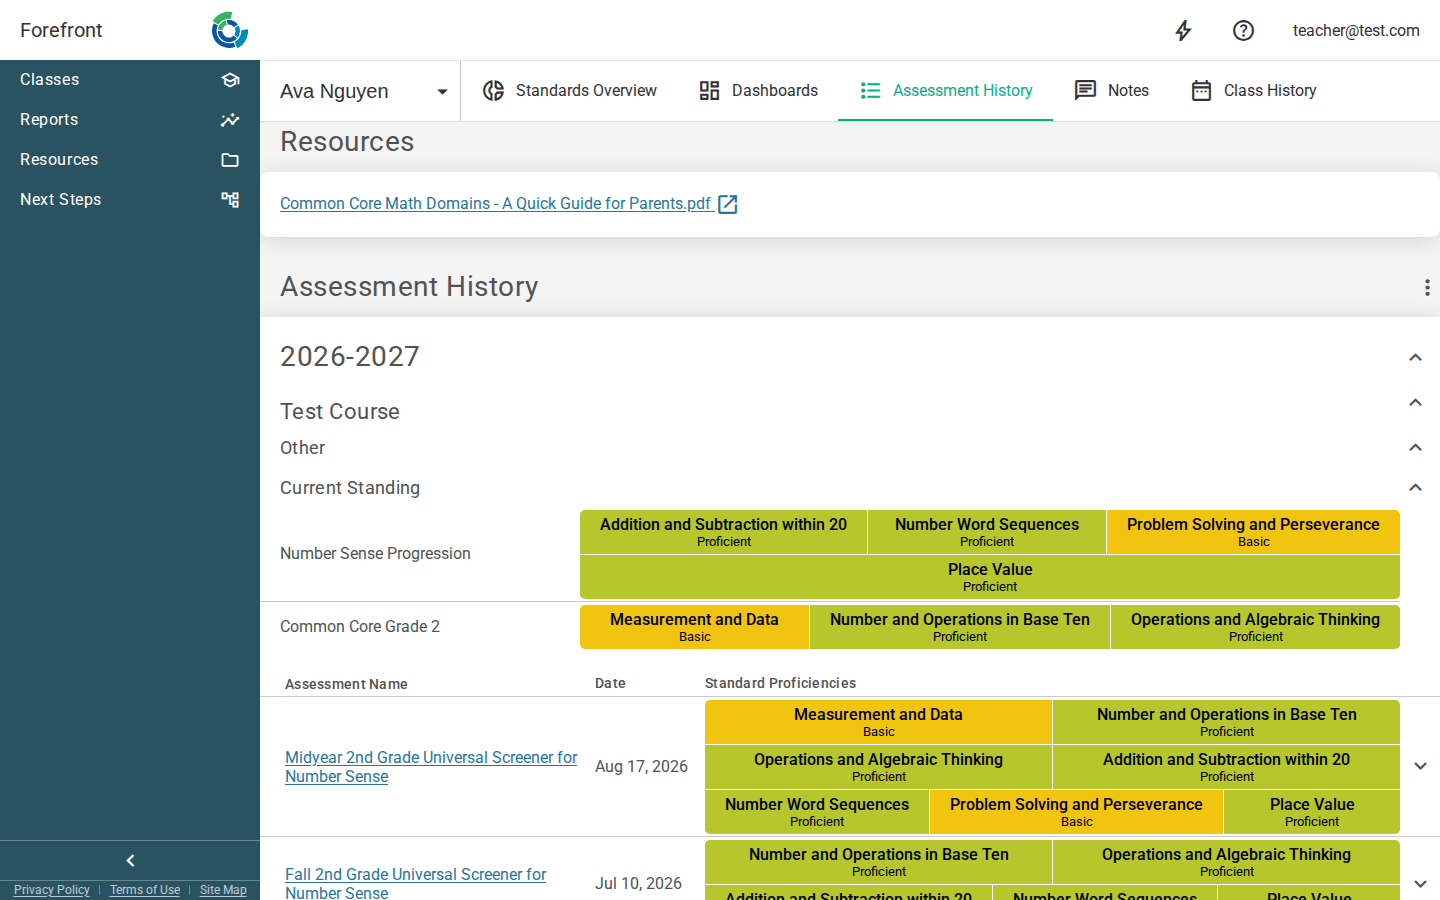1440x900 pixels.
Task: Click the Current Standing Number Word Sequences tile
Action: [987, 532]
